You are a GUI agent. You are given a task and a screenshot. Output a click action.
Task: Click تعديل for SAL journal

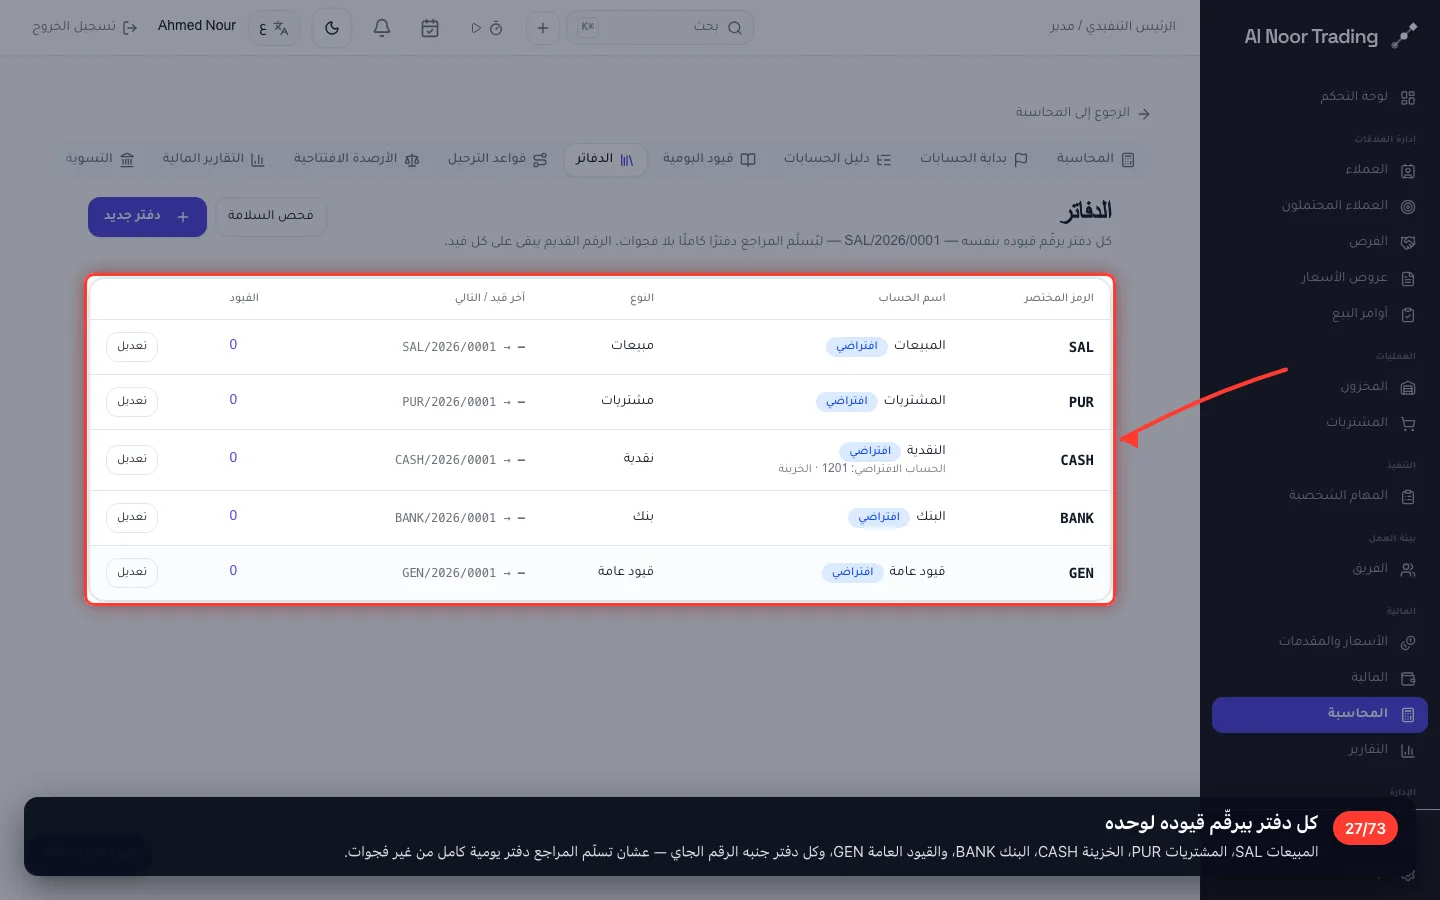coord(132,346)
